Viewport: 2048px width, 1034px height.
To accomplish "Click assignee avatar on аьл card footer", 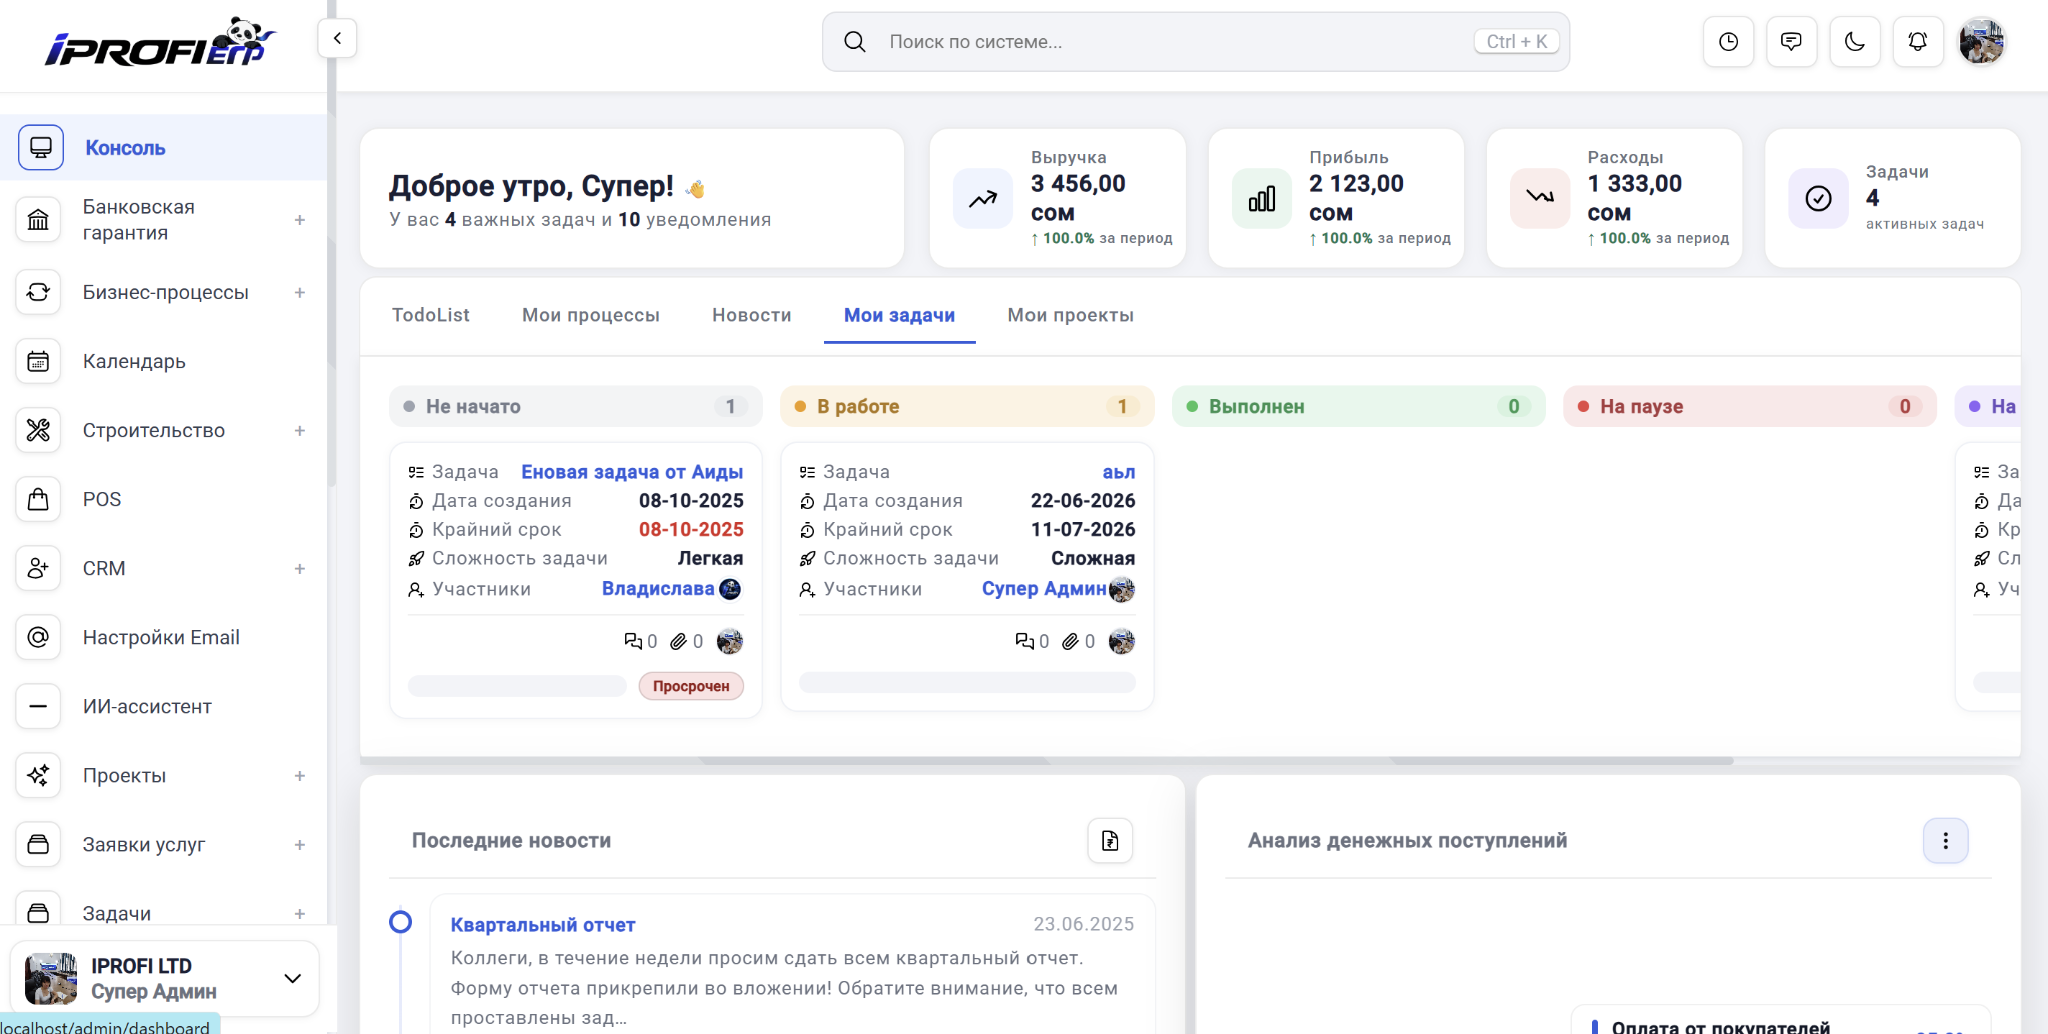I will point(1122,641).
